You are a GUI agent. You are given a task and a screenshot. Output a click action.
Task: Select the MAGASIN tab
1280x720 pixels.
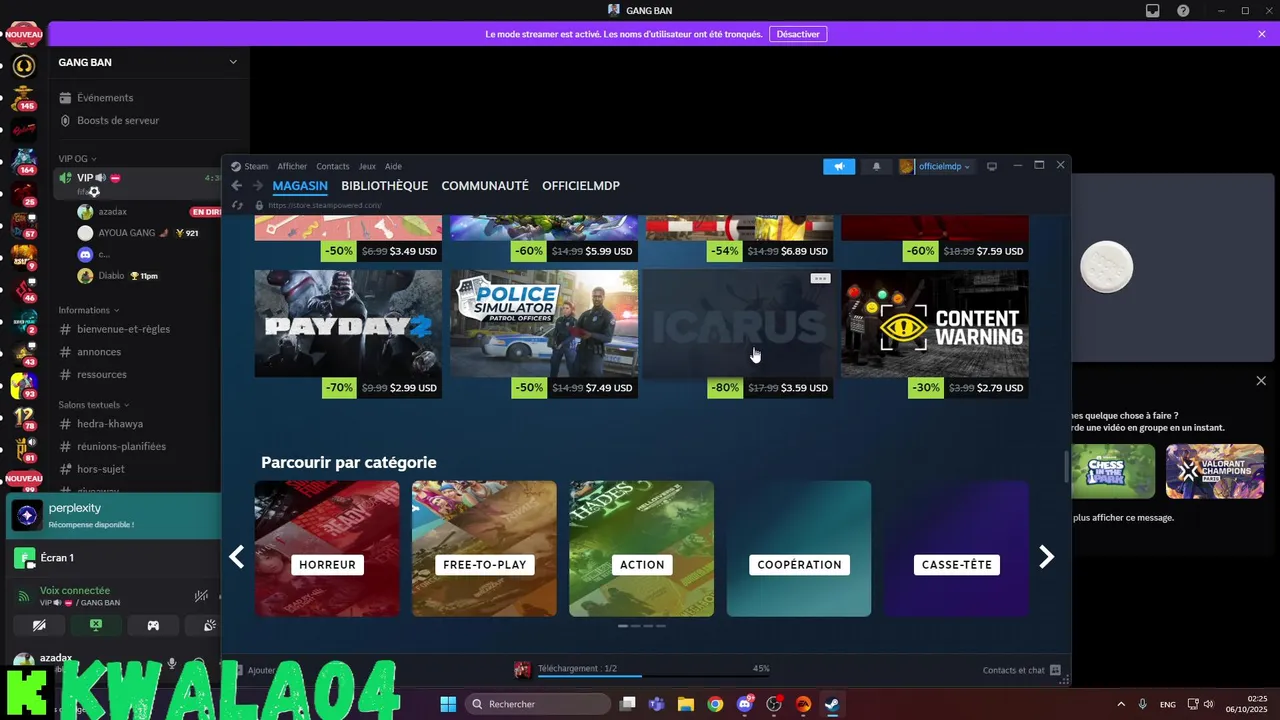[x=300, y=186]
